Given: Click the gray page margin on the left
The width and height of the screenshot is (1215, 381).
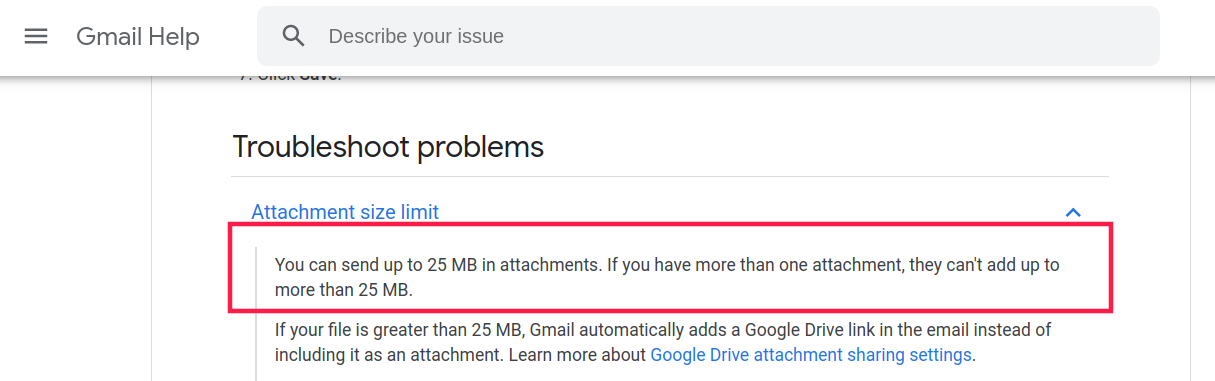Looking at the screenshot, I should (x=75, y=228).
